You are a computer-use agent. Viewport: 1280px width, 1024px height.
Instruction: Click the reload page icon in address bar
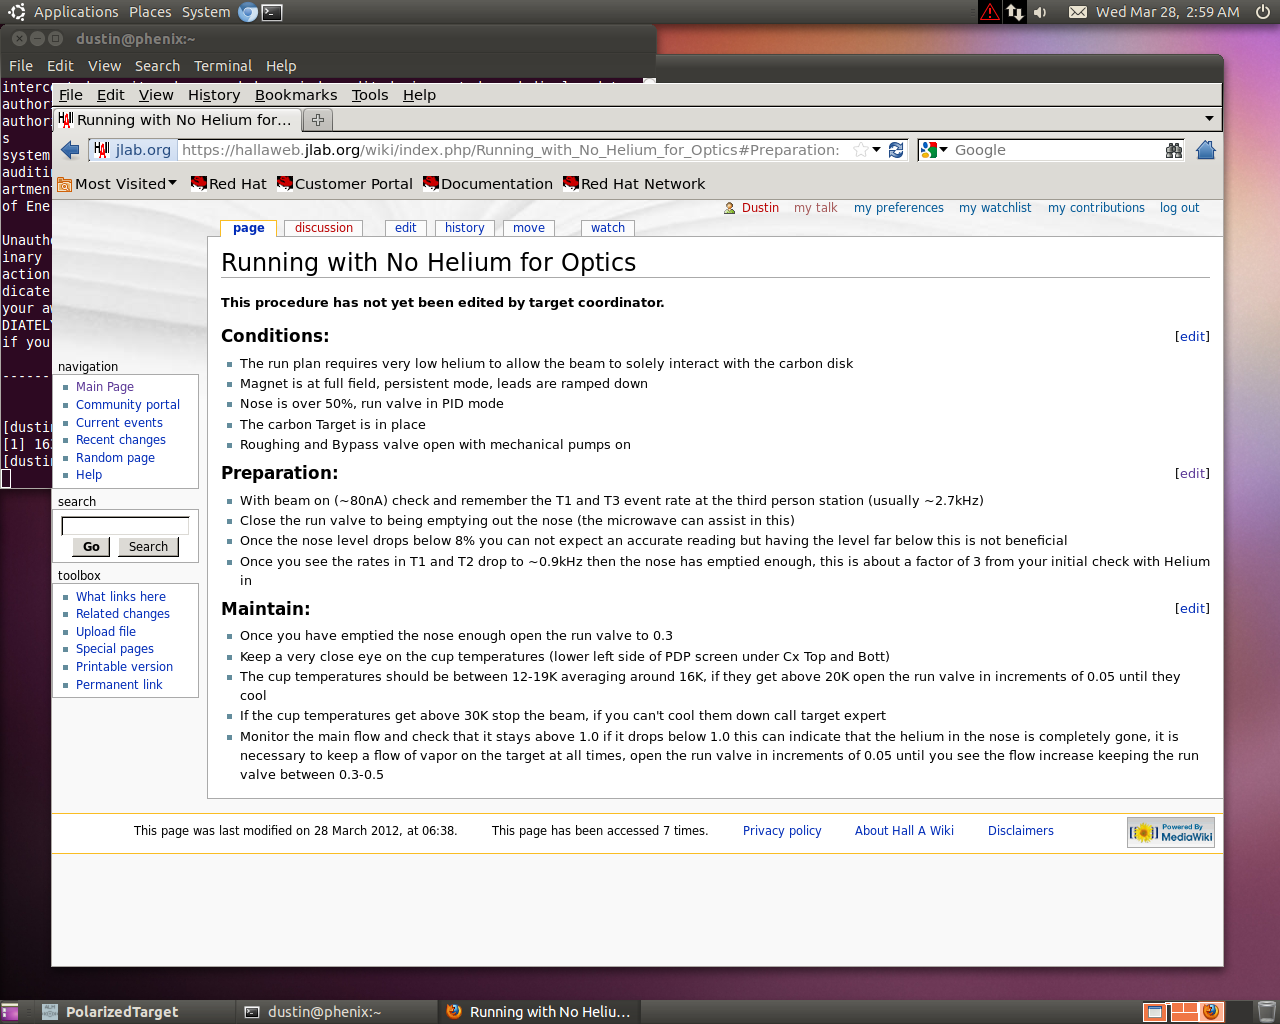pos(896,150)
